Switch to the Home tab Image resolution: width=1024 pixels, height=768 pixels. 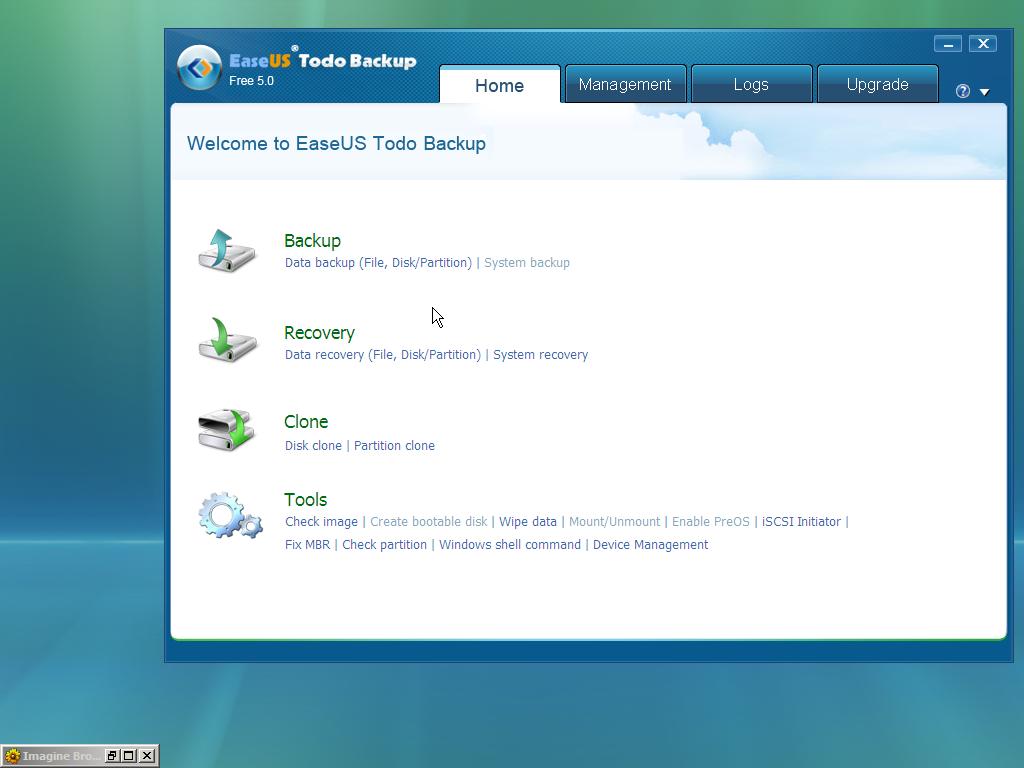tap(500, 85)
